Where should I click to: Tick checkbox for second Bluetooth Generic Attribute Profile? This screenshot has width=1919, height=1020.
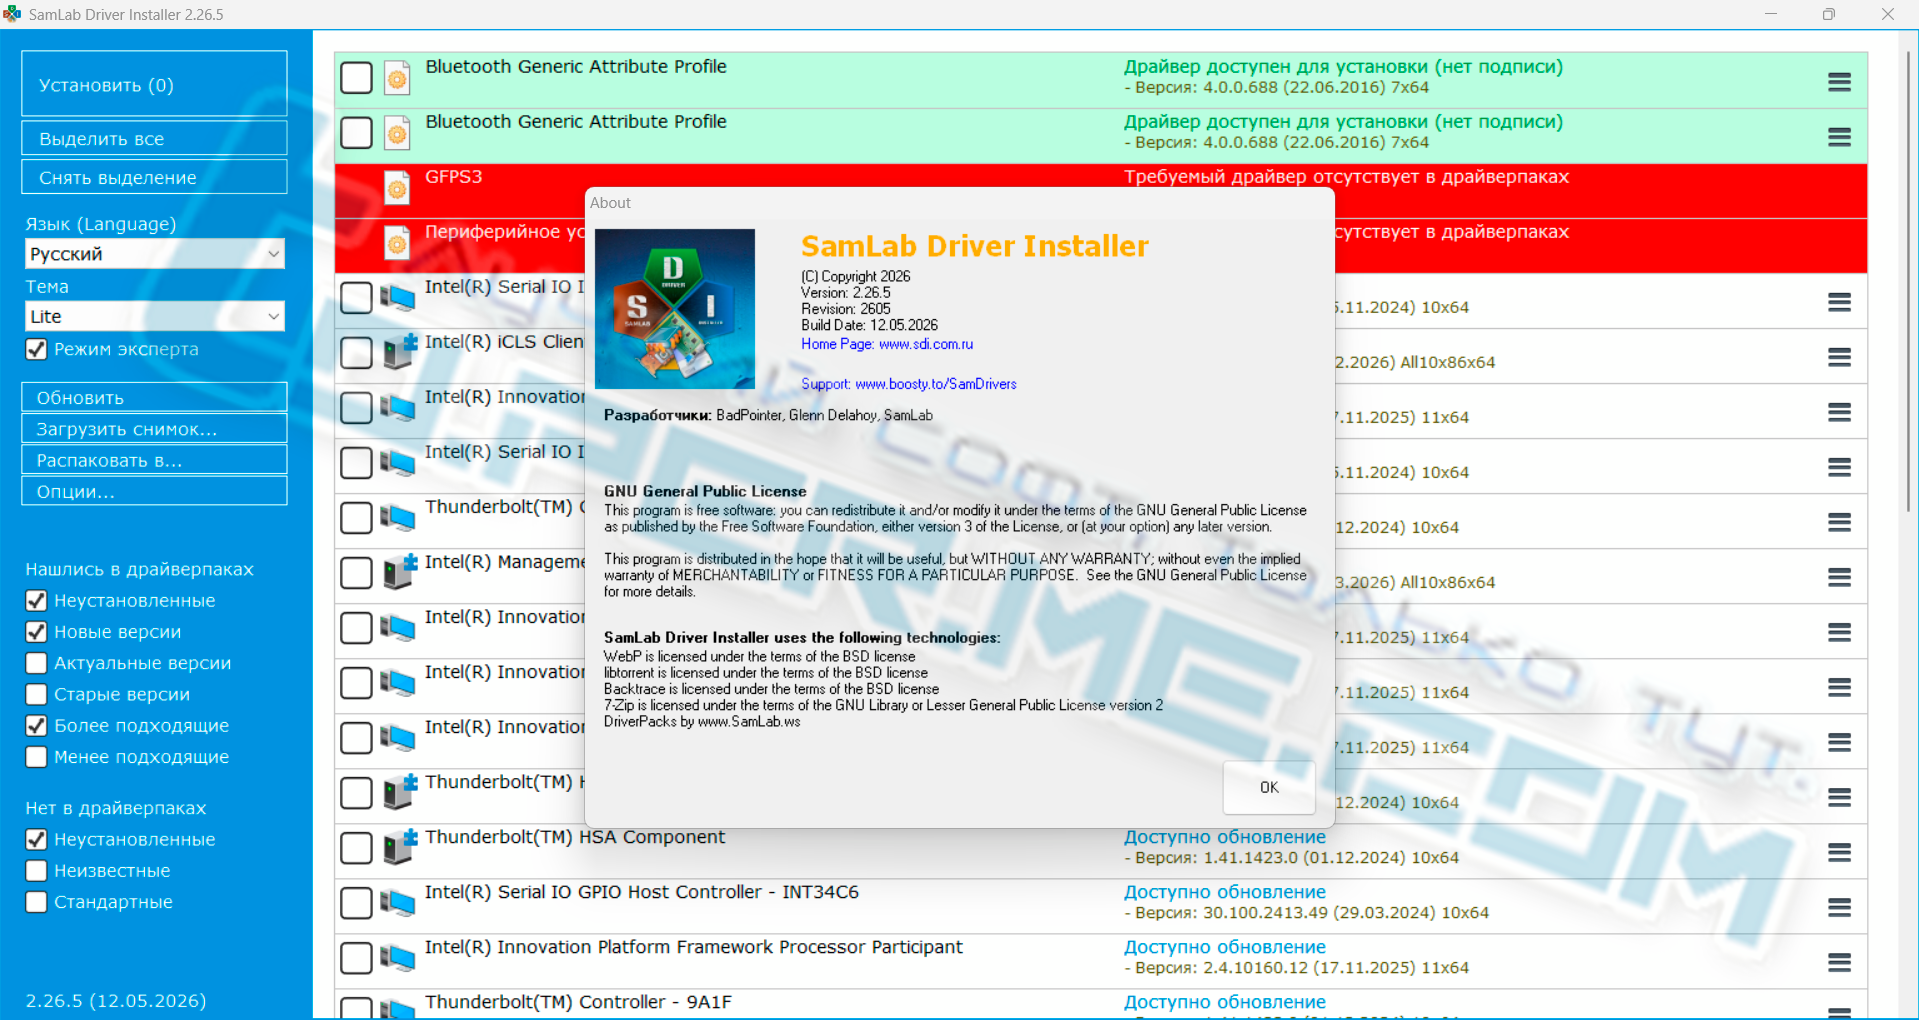tap(356, 133)
